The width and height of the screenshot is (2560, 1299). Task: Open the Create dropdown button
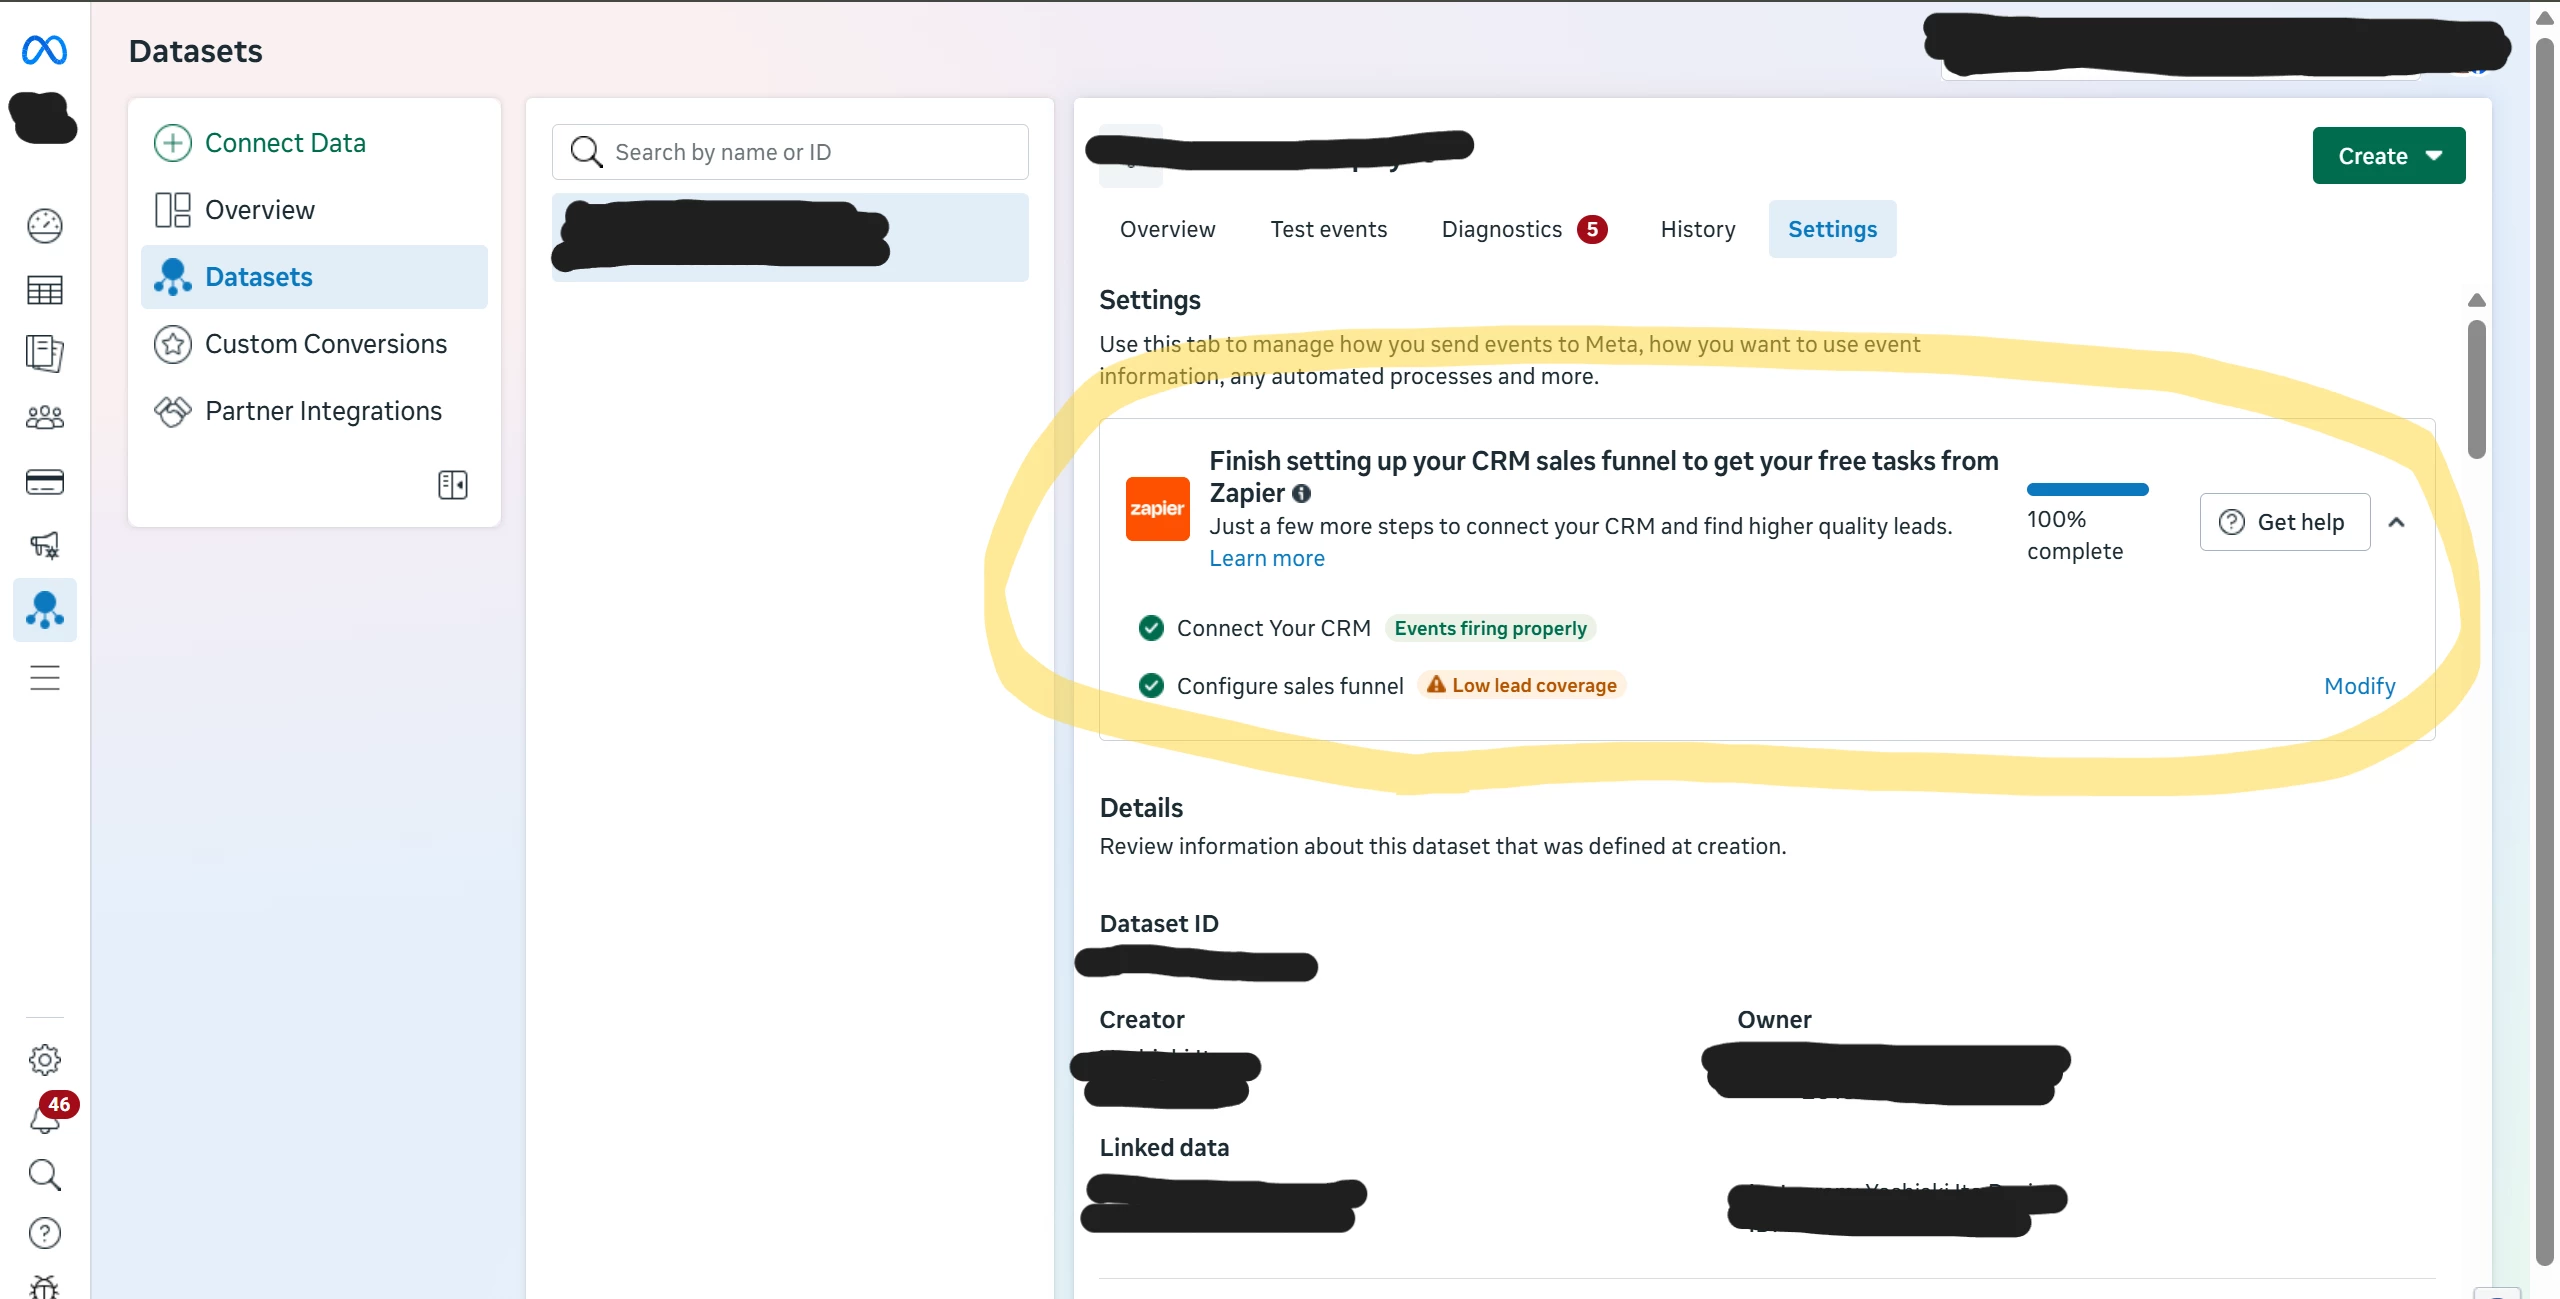[2388, 156]
